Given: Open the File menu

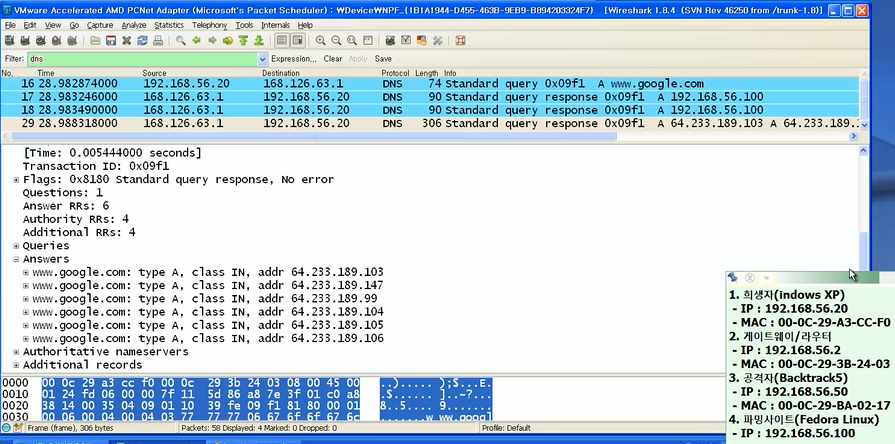Looking at the screenshot, I should 10,25.
